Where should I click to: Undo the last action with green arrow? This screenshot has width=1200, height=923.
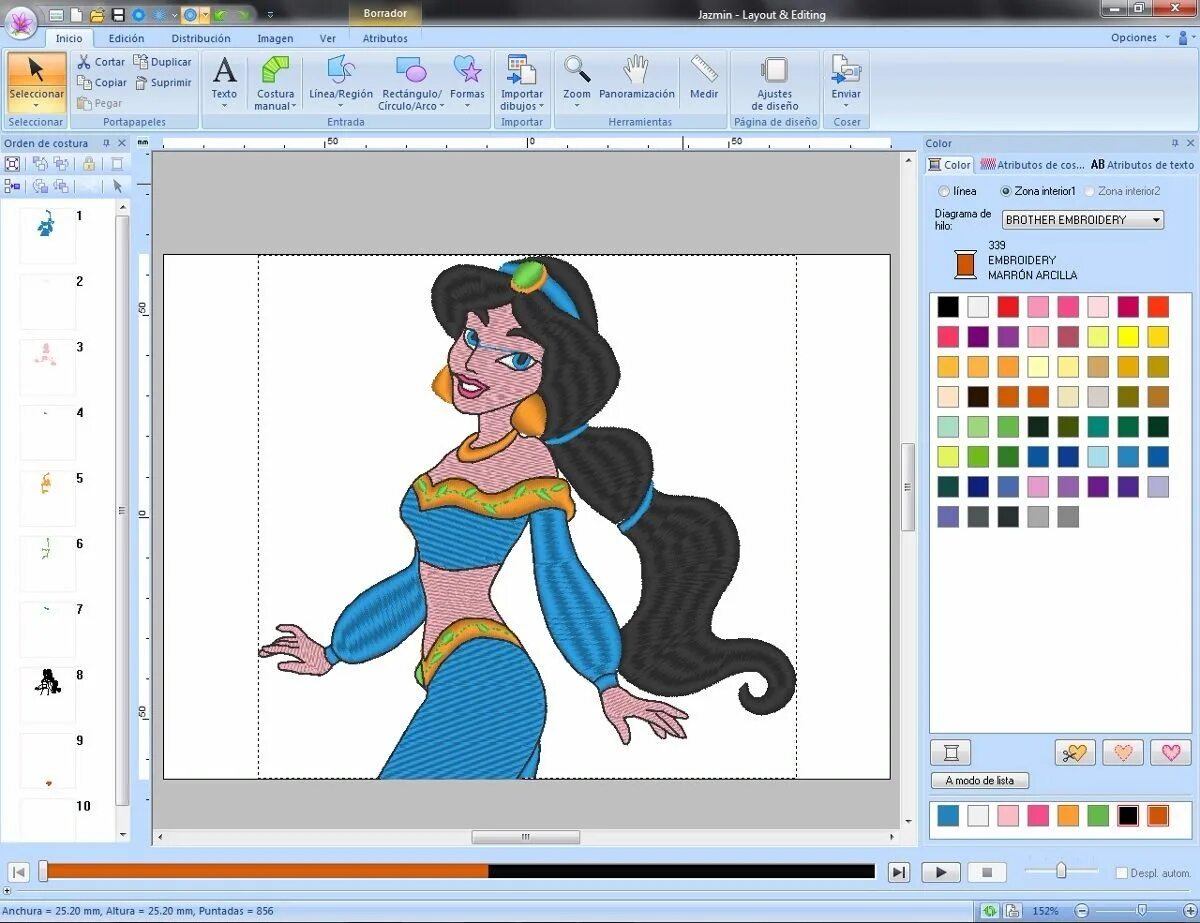222,15
